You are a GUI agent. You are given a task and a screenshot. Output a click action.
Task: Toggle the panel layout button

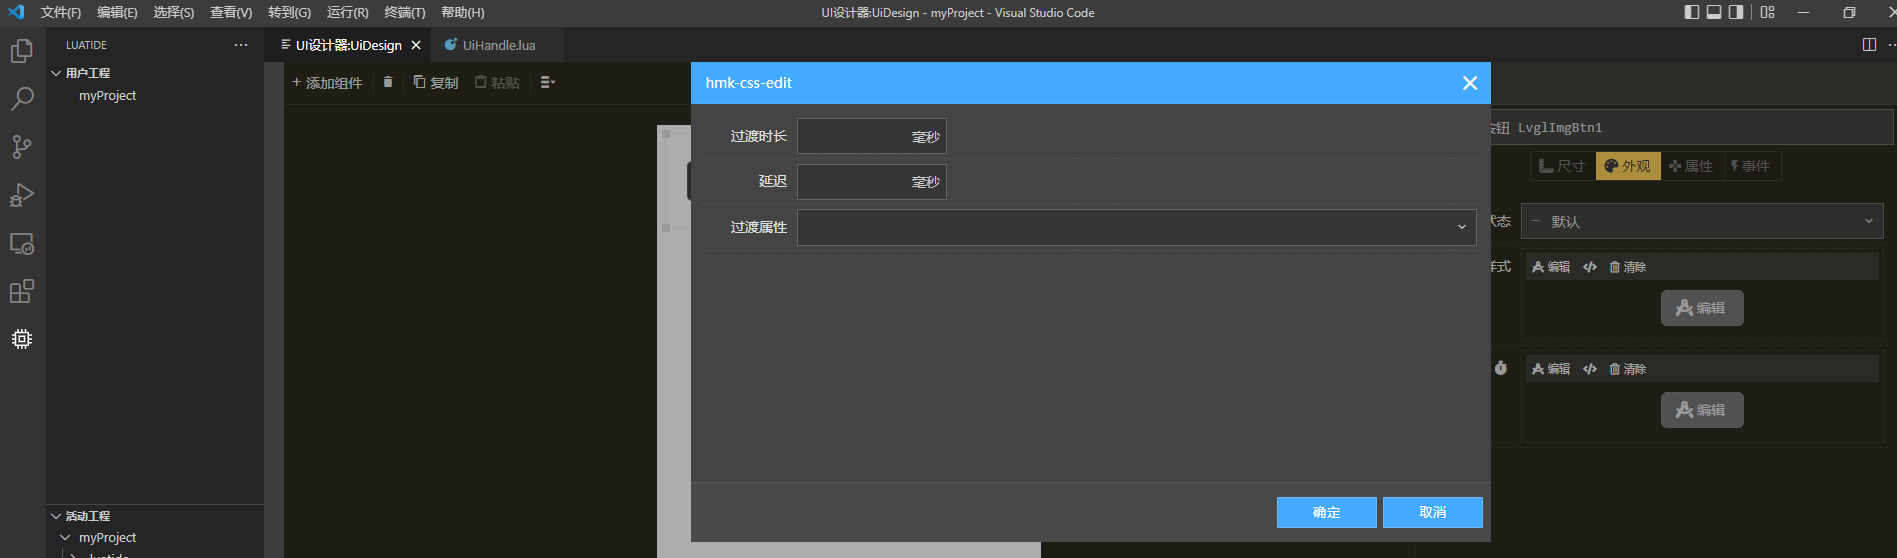1714,12
